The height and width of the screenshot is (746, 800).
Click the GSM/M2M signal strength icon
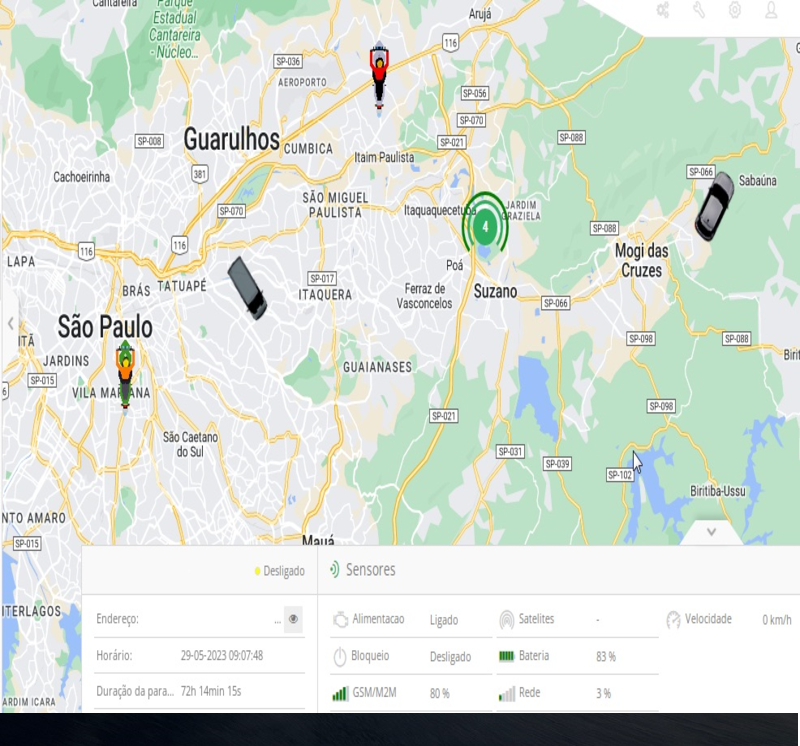click(x=340, y=693)
